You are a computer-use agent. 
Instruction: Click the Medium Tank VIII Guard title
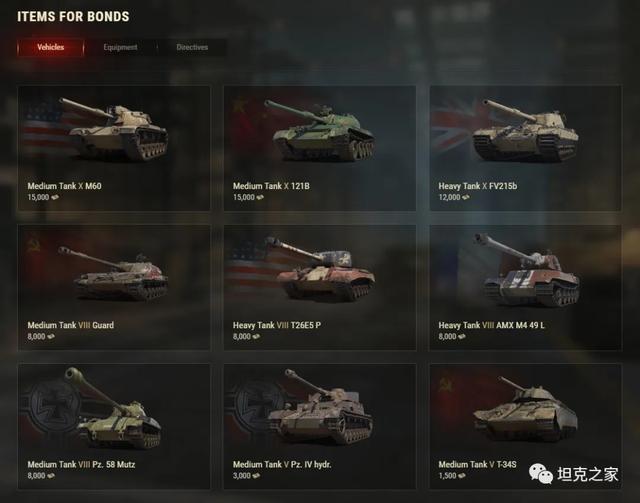point(71,325)
